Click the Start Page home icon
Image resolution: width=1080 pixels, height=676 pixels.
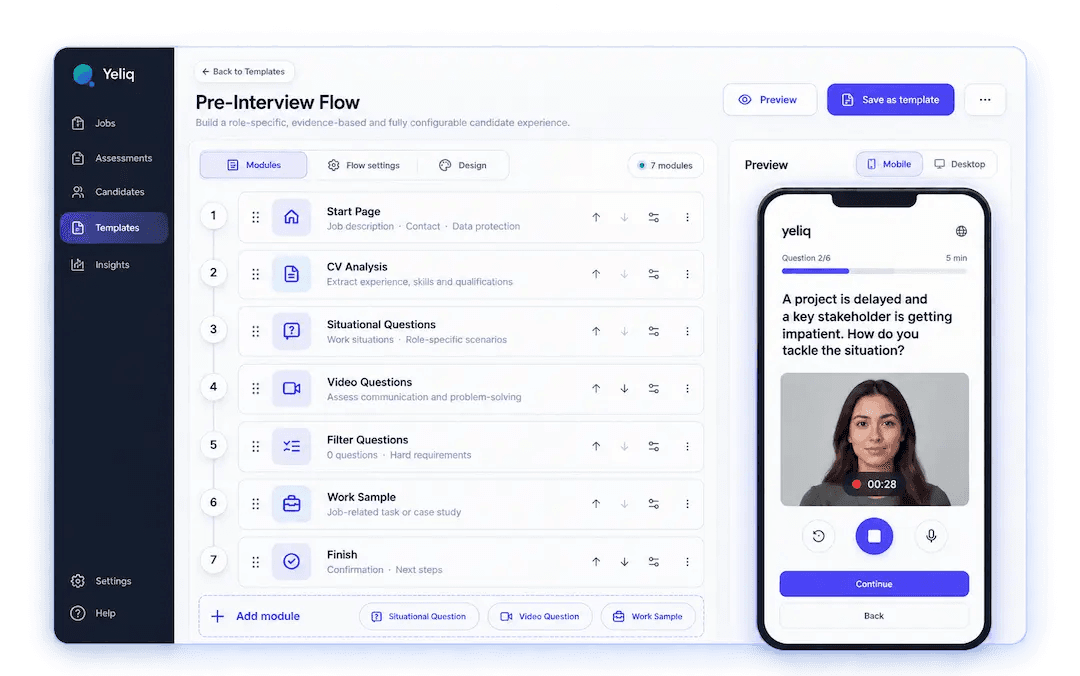click(291, 217)
